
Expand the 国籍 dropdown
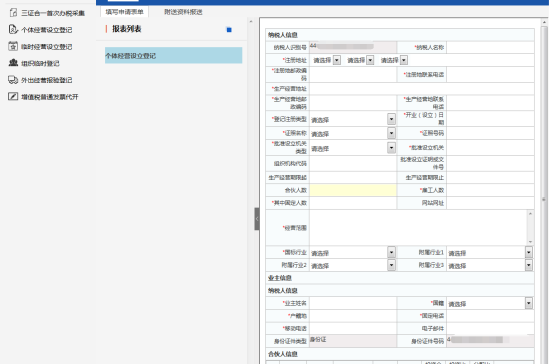[529, 303]
